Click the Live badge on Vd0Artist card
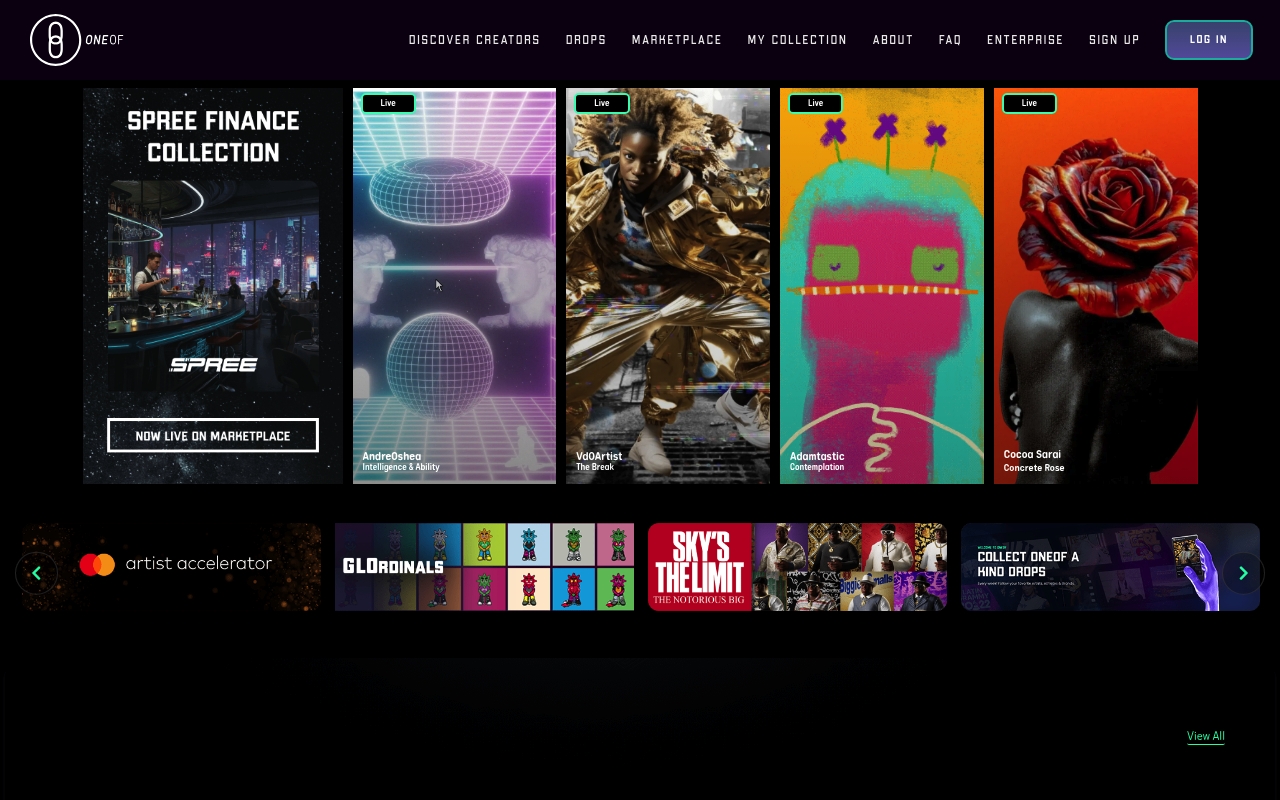Screen dimensions: 1280x800 pyautogui.click(x=602, y=103)
